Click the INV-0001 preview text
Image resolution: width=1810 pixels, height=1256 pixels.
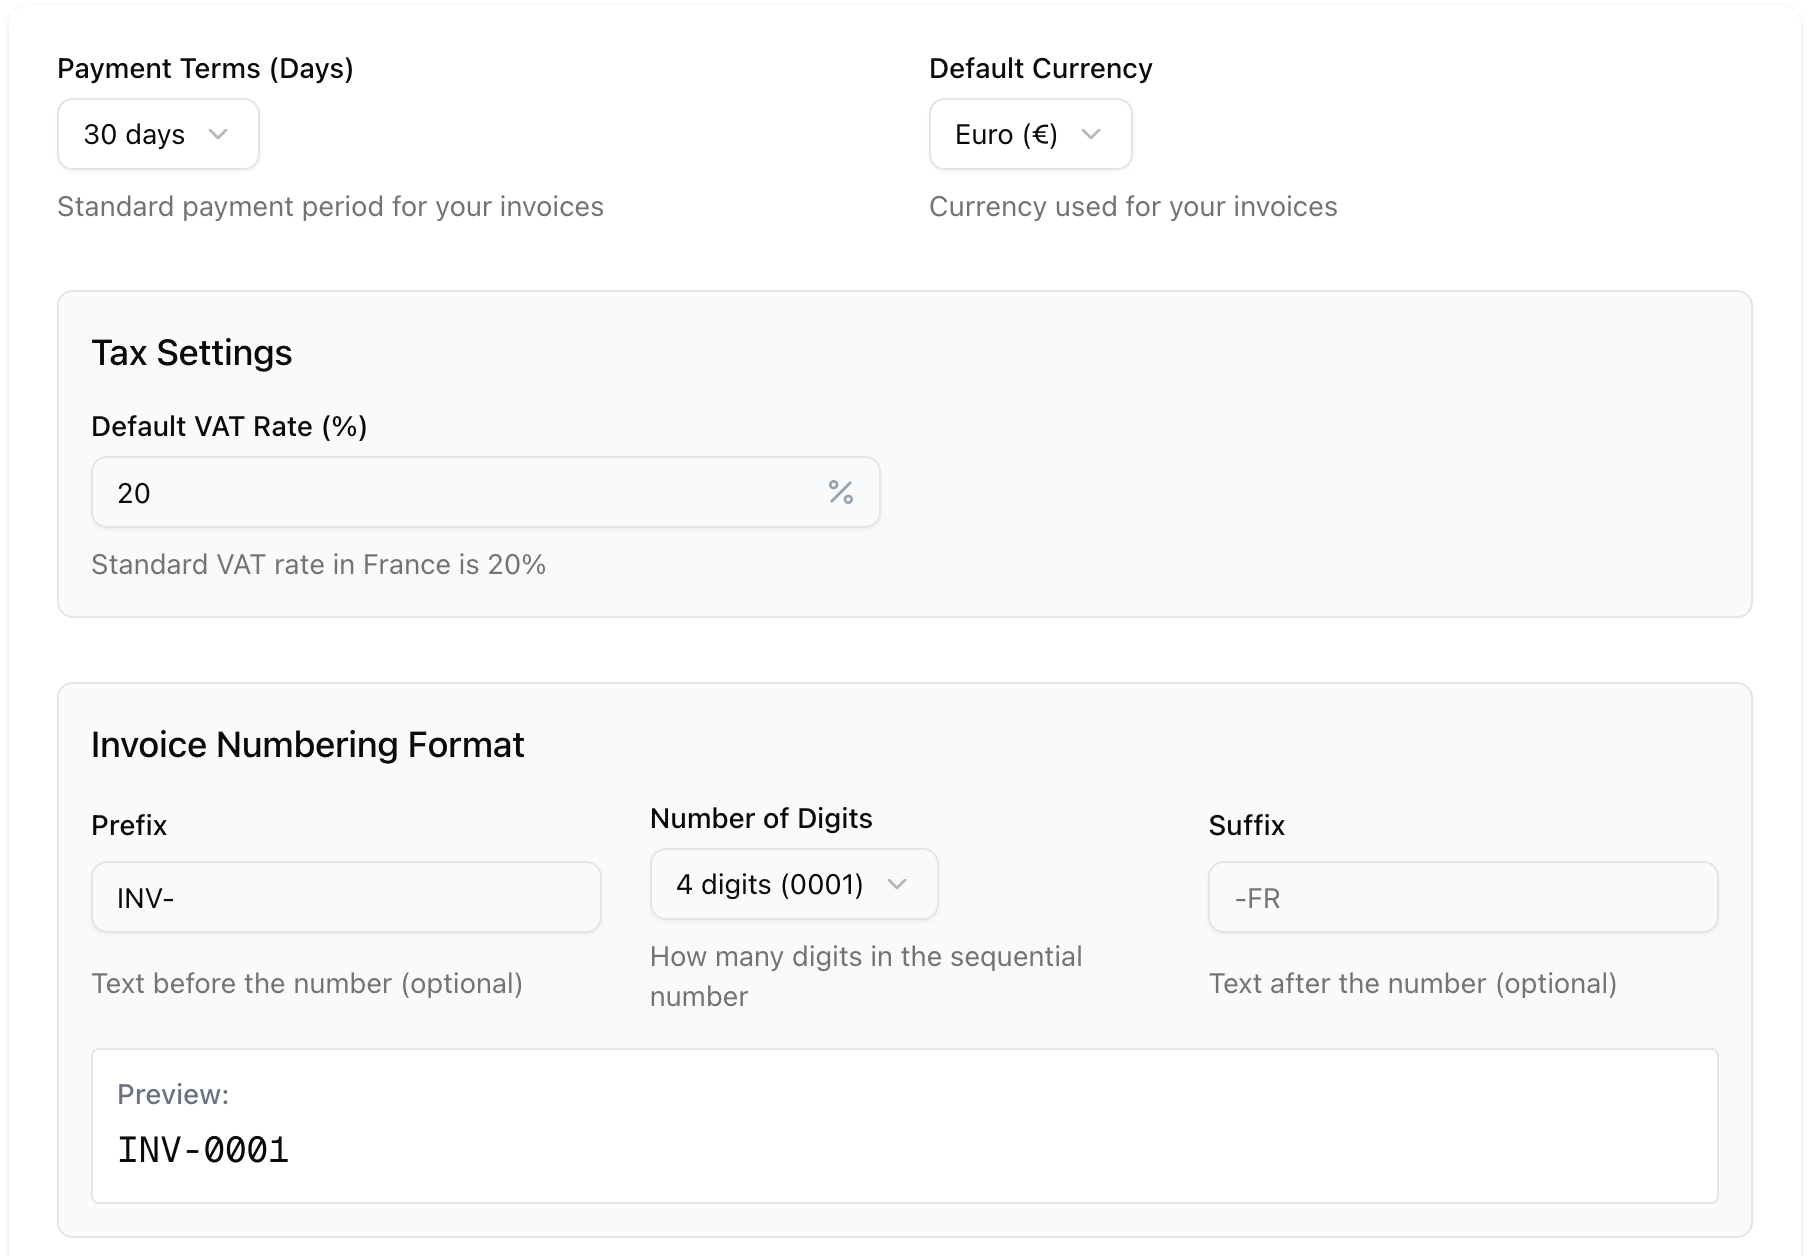tap(203, 1150)
